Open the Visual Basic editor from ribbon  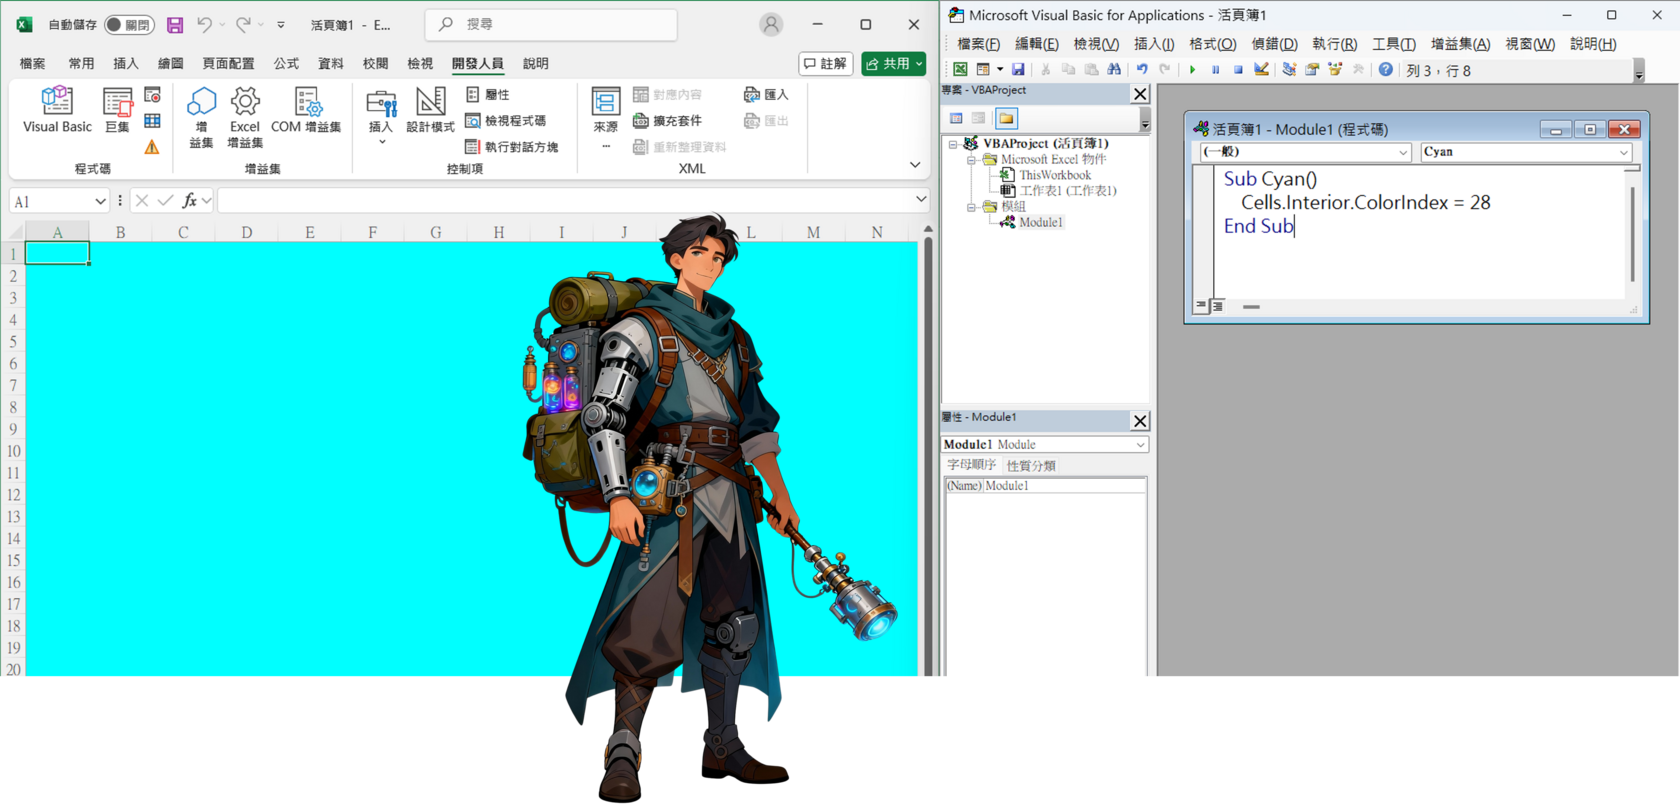(57, 109)
